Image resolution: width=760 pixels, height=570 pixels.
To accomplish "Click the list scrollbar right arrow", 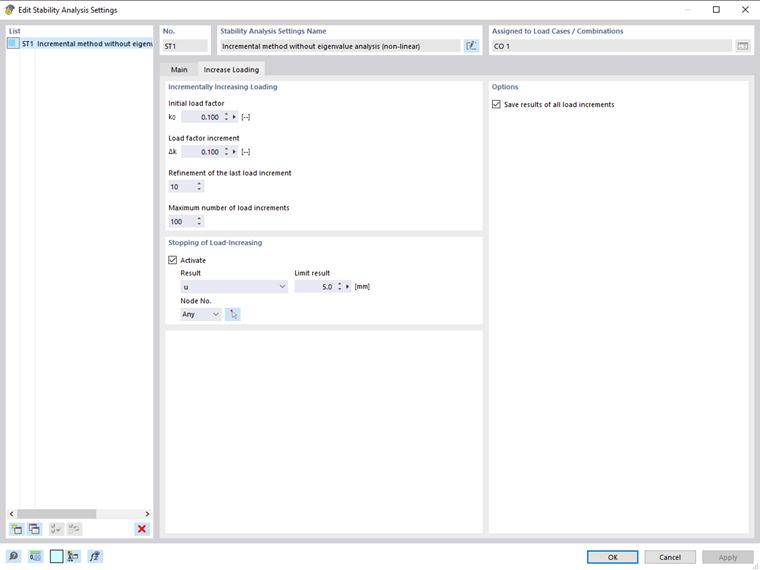I will 147,514.
